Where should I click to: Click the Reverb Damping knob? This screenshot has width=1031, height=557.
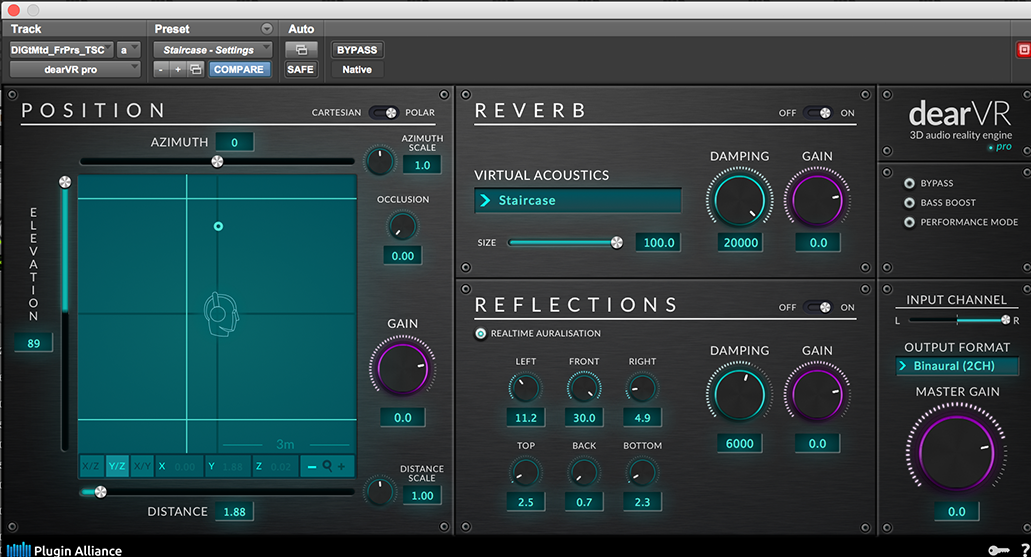pos(739,200)
